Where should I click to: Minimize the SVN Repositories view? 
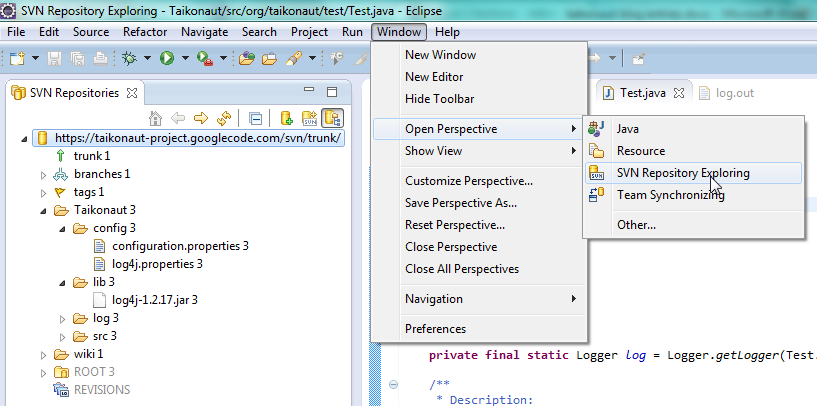(309, 91)
